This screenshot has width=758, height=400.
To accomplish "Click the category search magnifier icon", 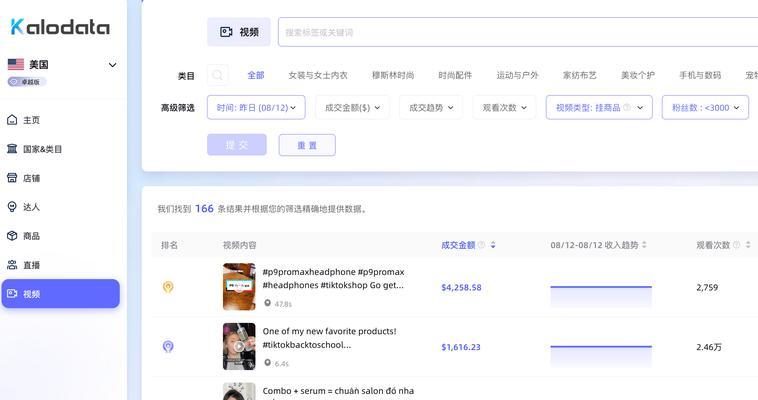I will [x=218, y=75].
